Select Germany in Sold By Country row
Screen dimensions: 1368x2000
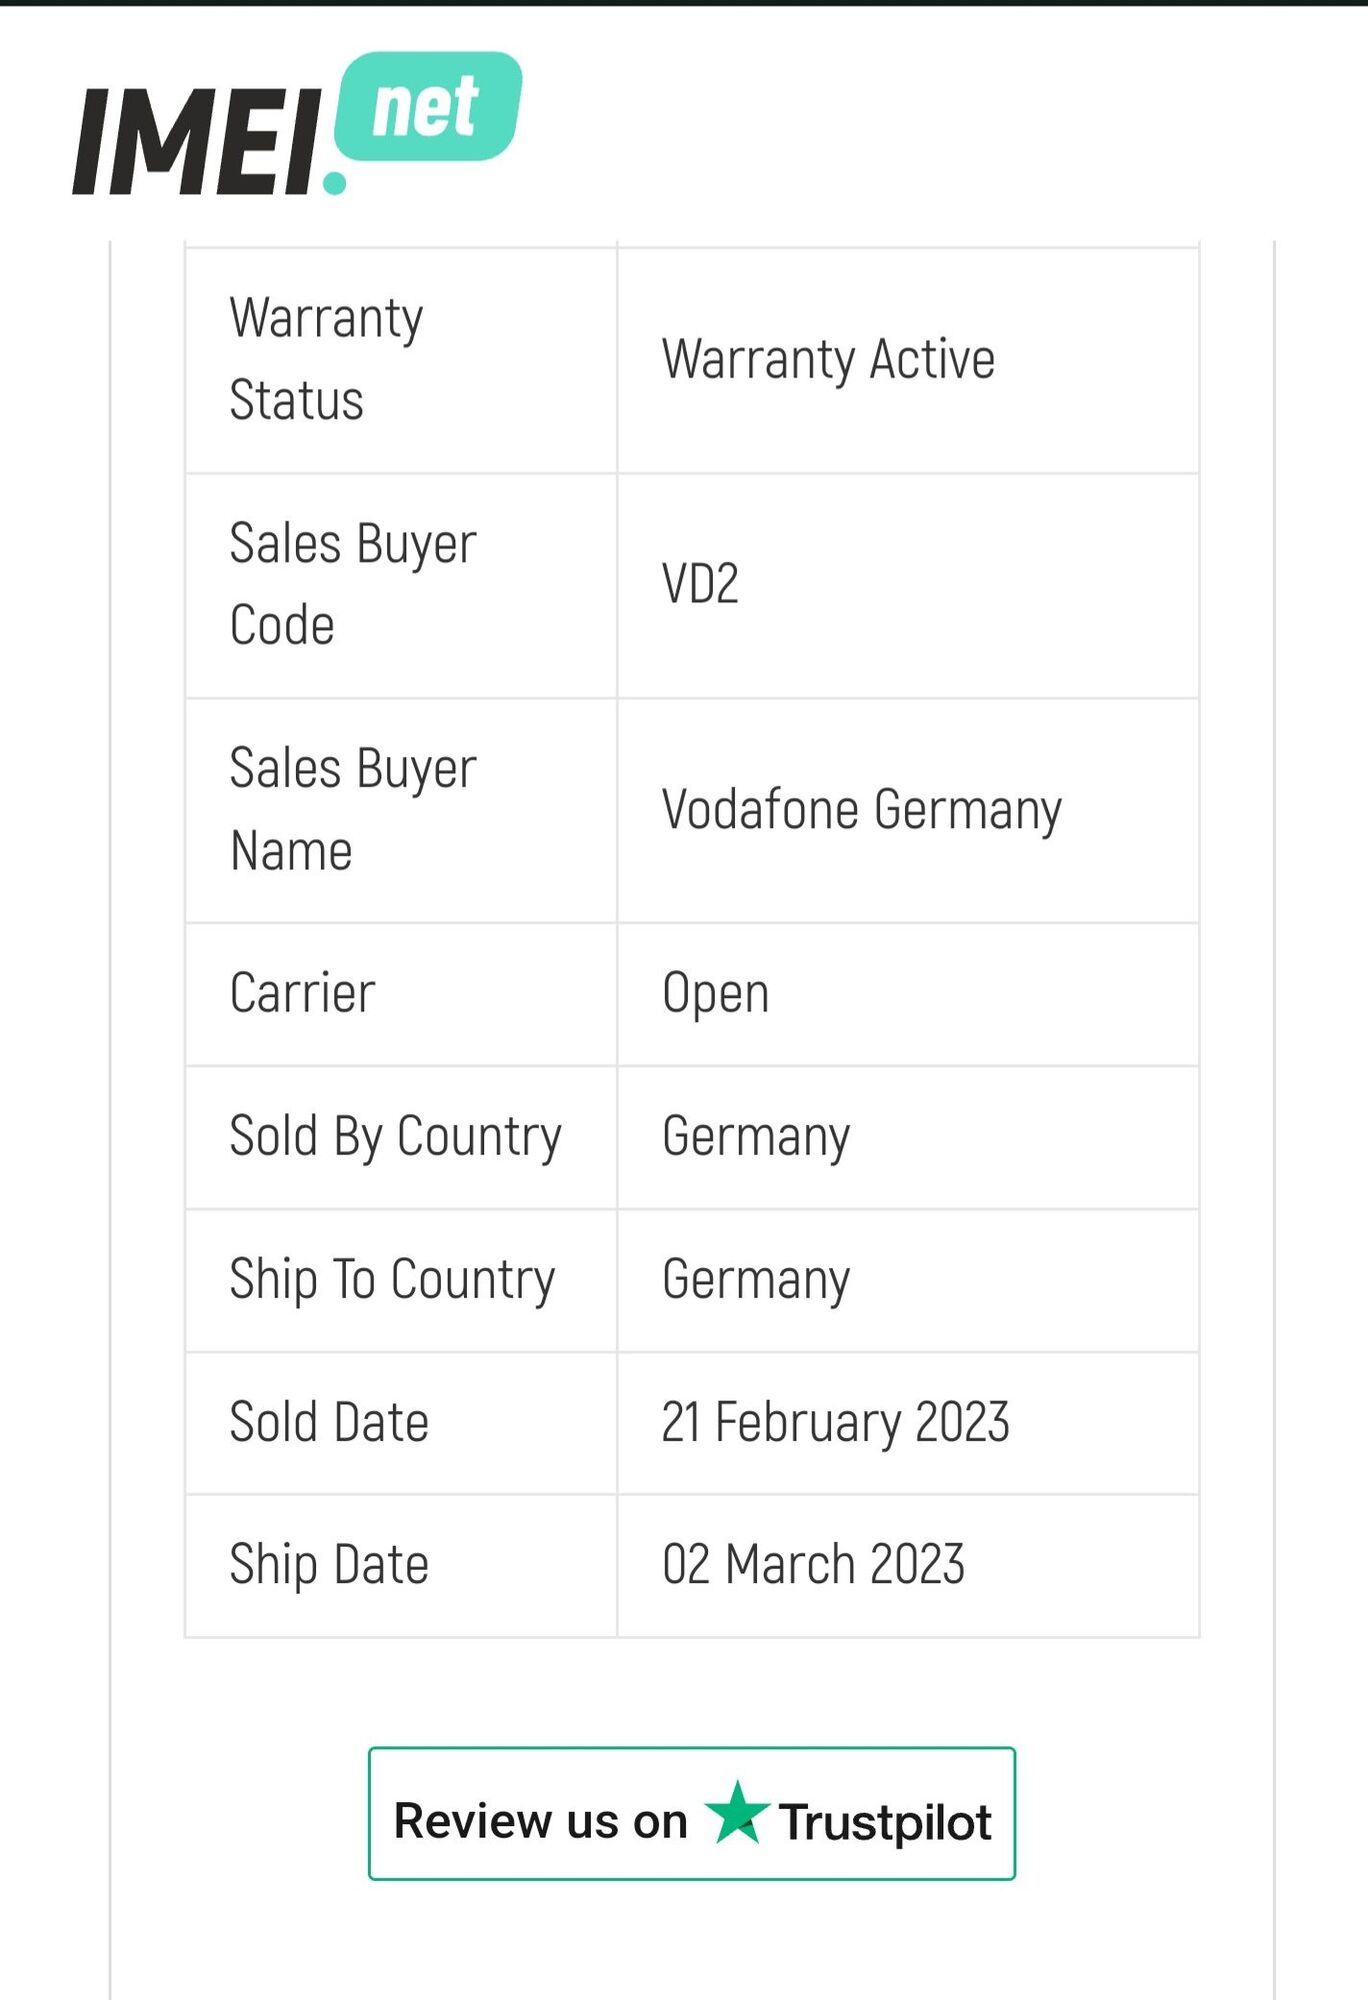pyautogui.click(x=756, y=1138)
